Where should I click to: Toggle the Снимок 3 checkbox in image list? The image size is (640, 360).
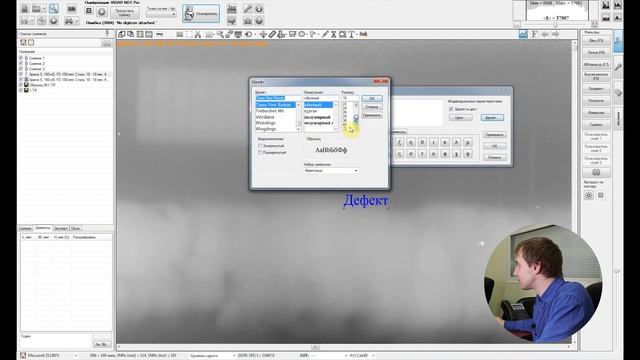click(21, 69)
